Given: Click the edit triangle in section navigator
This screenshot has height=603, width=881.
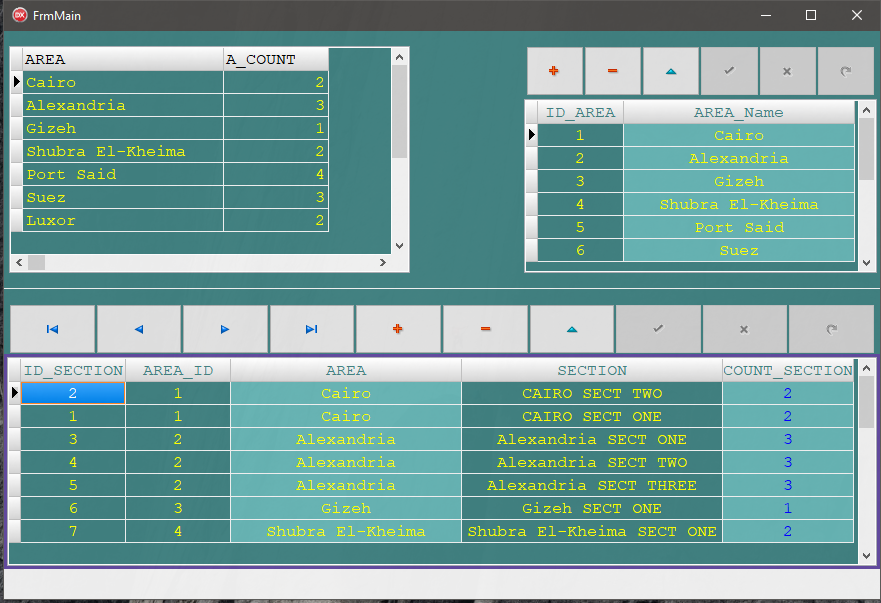Looking at the screenshot, I should (572, 329).
